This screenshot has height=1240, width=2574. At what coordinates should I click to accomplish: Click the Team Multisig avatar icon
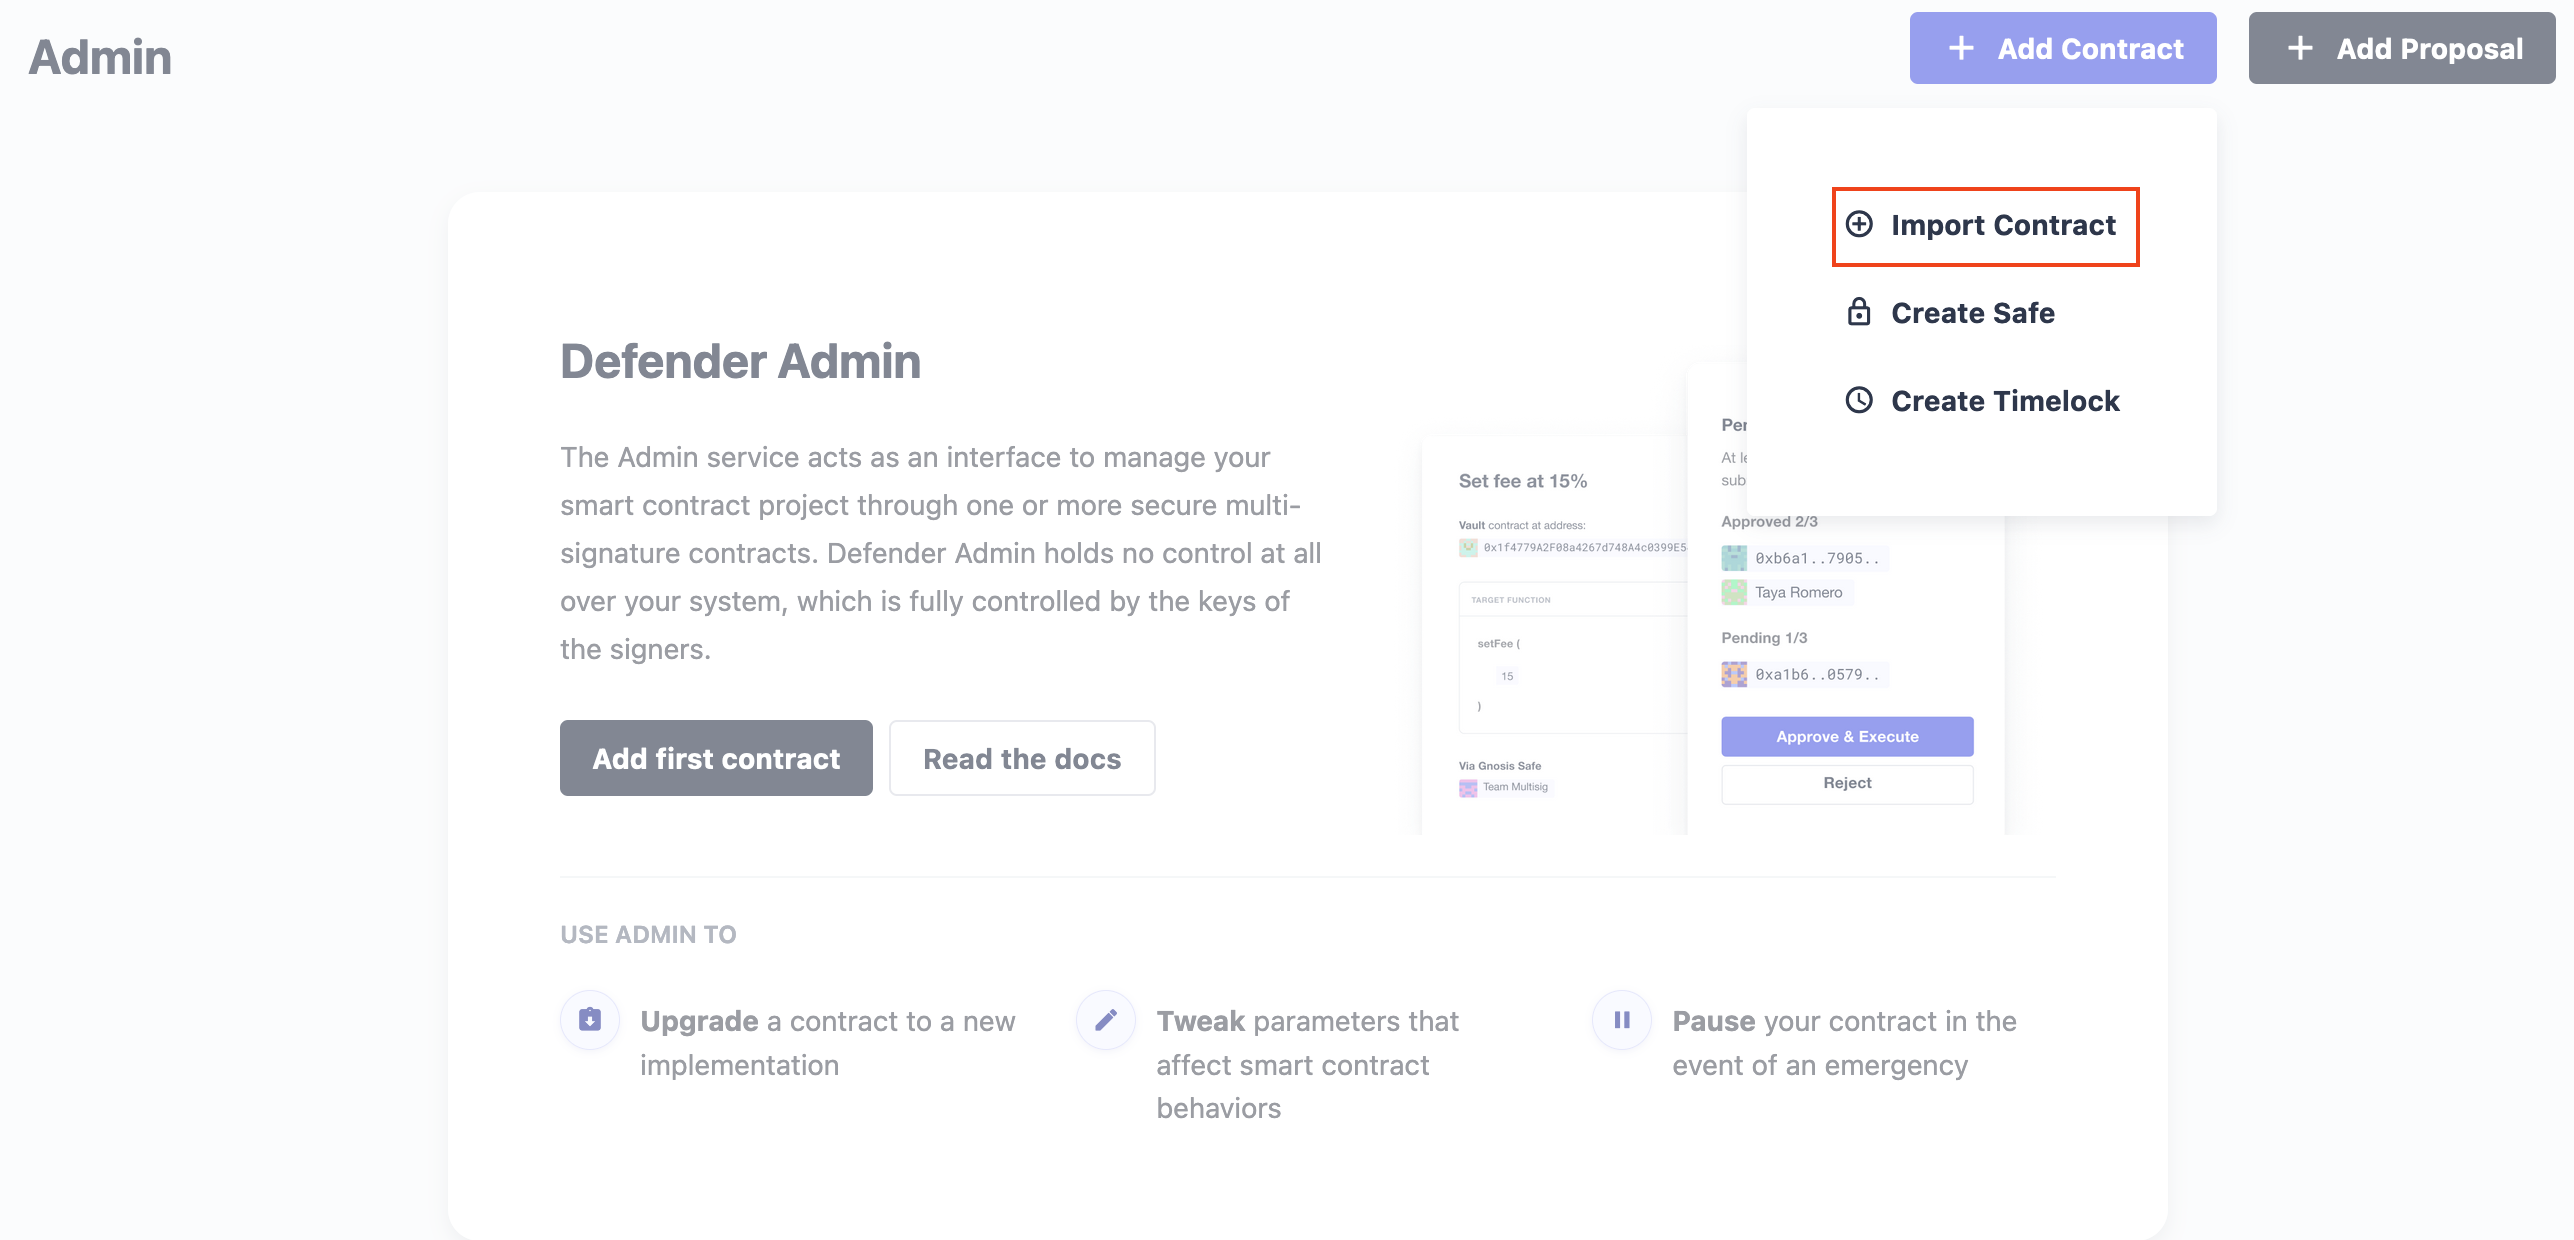(1468, 788)
